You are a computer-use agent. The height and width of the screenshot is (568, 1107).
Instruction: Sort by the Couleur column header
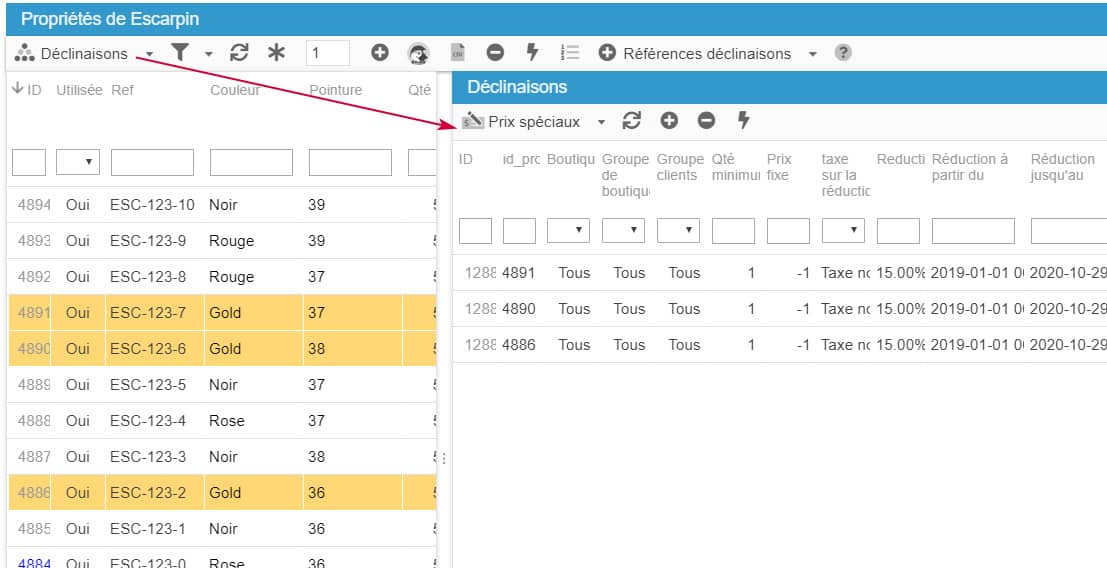coord(234,90)
